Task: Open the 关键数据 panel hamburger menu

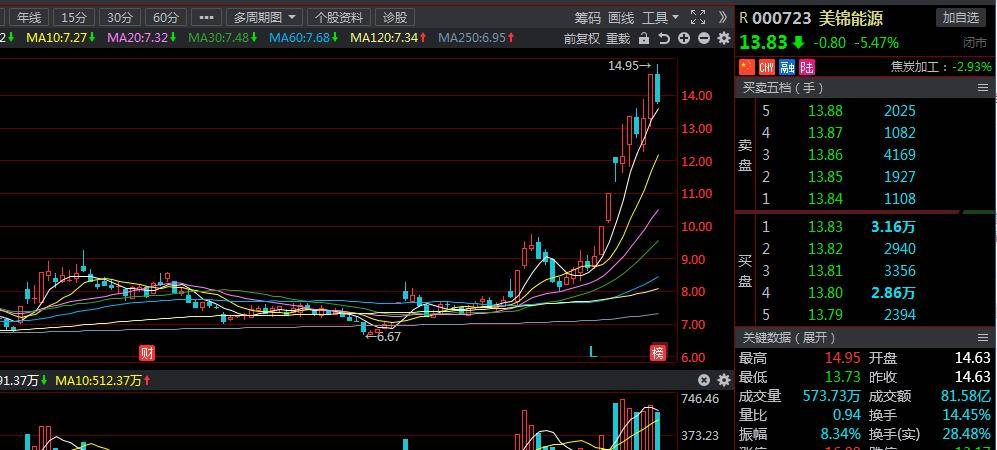Action: pyautogui.click(x=983, y=338)
